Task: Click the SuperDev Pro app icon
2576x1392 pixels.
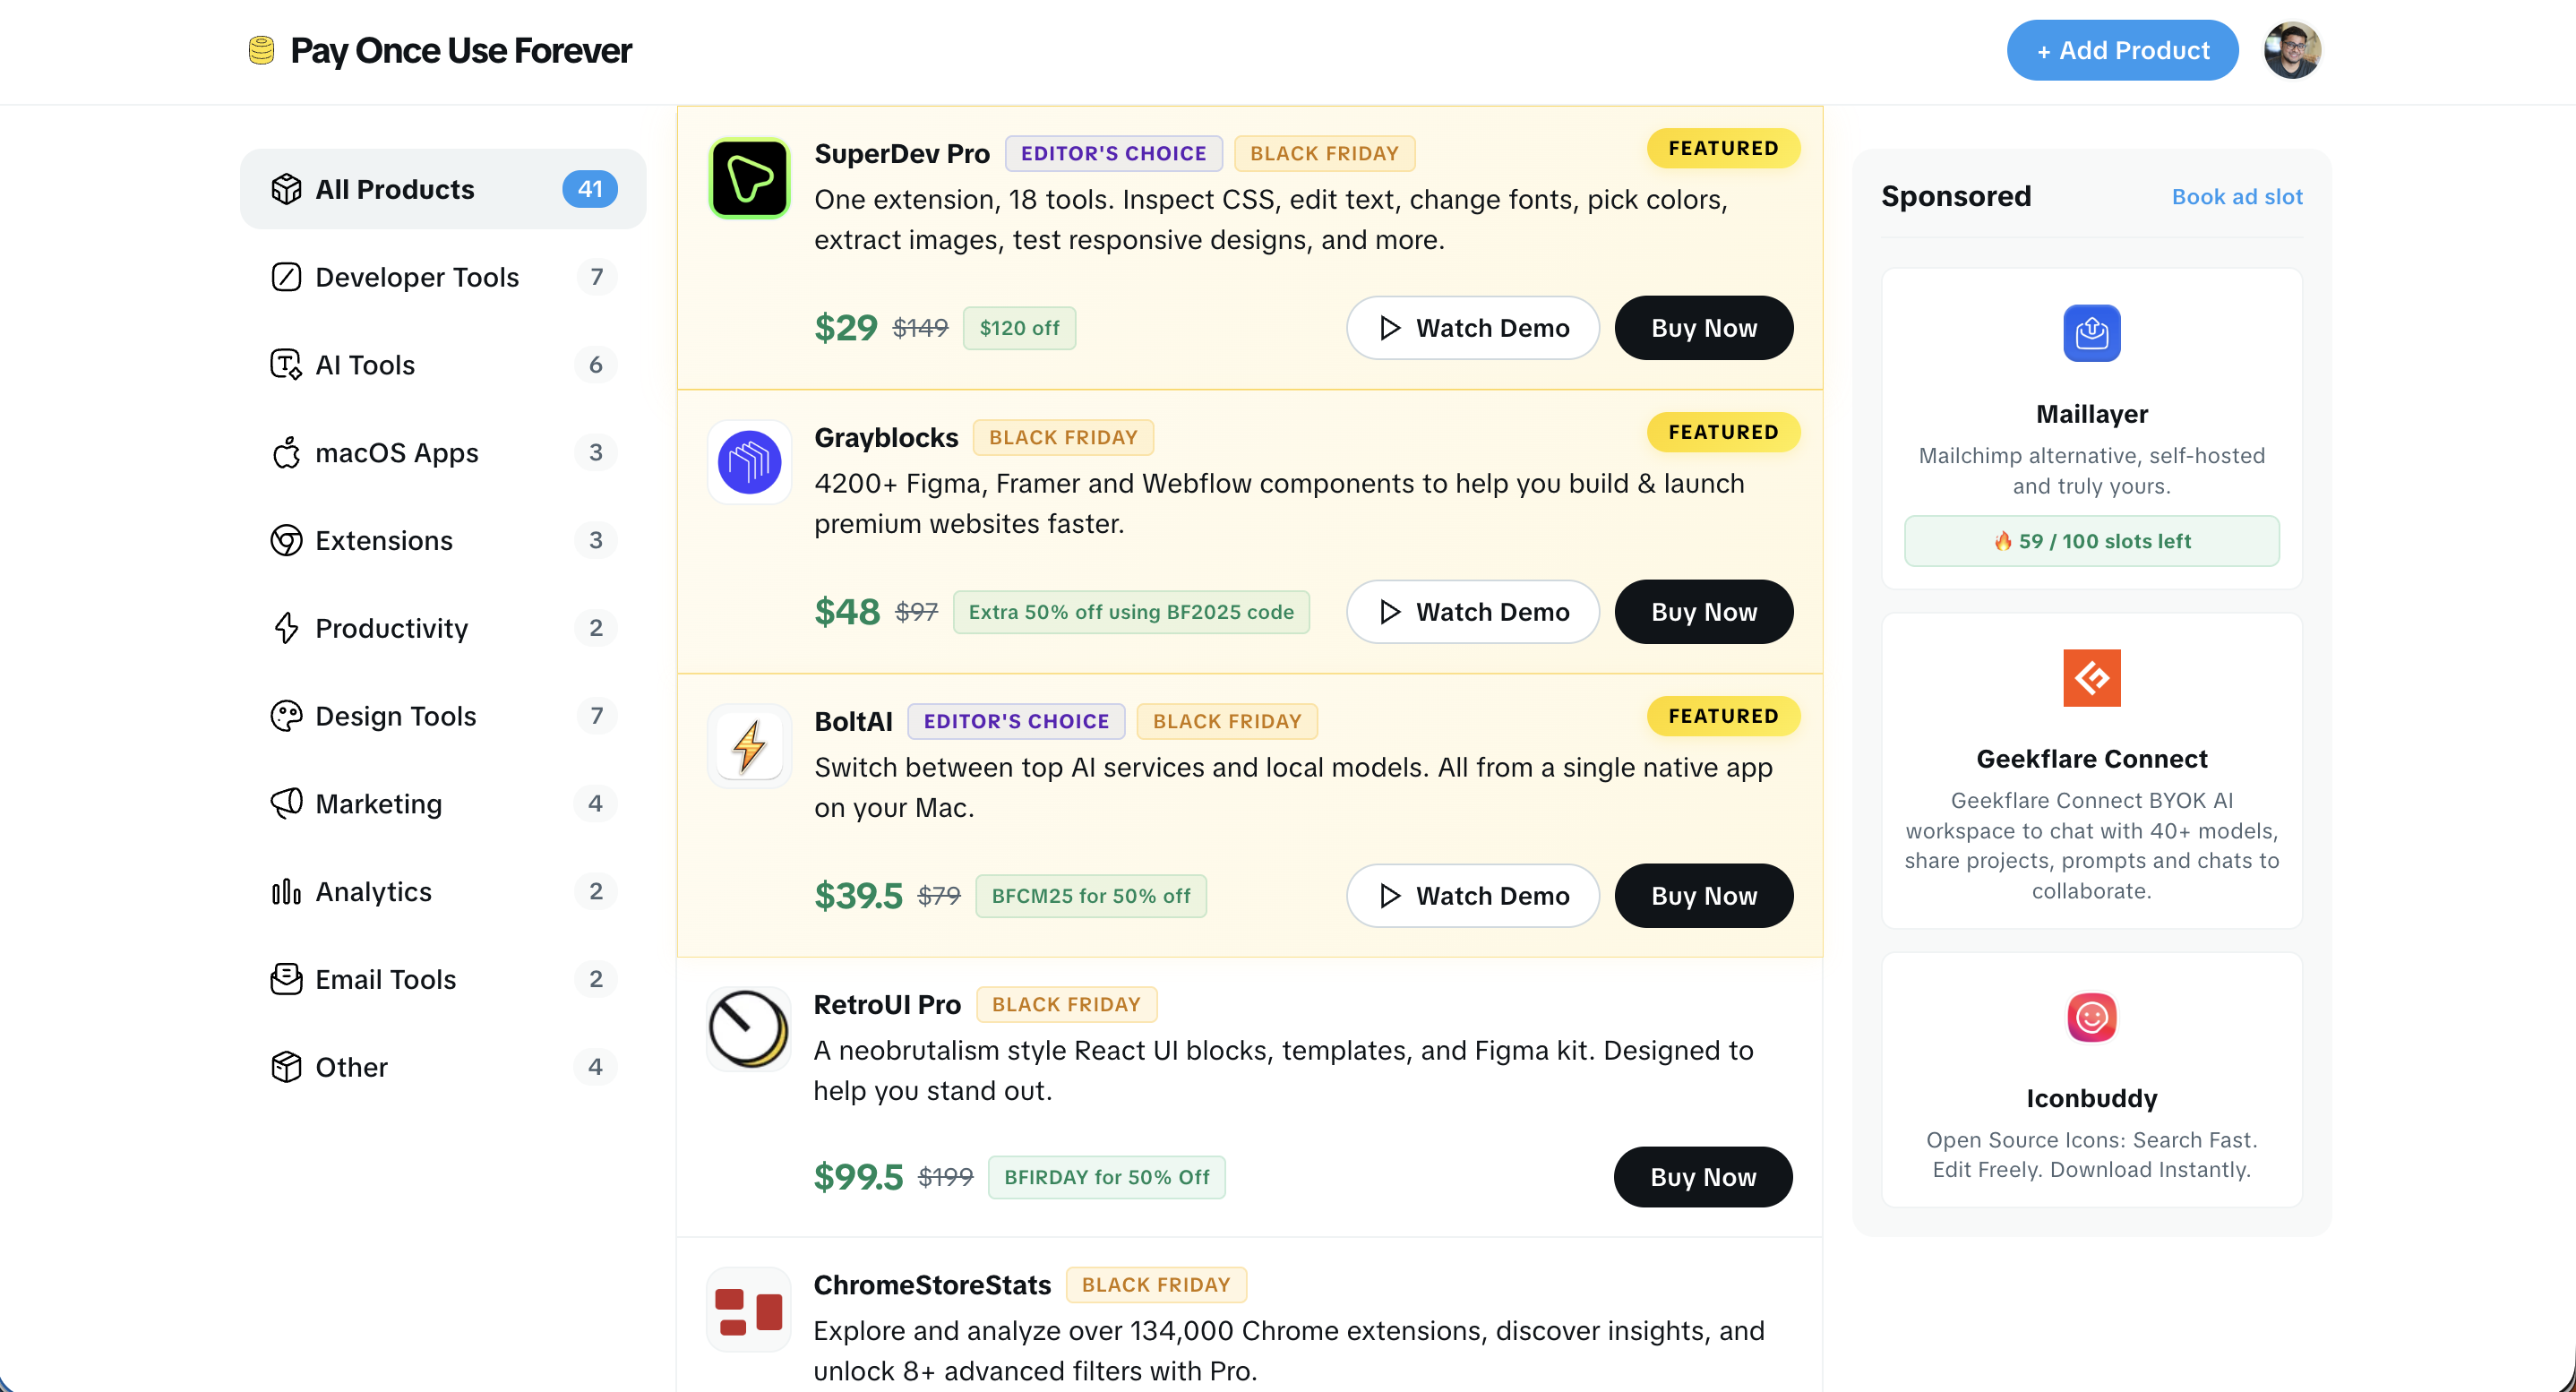Action: [x=748, y=177]
